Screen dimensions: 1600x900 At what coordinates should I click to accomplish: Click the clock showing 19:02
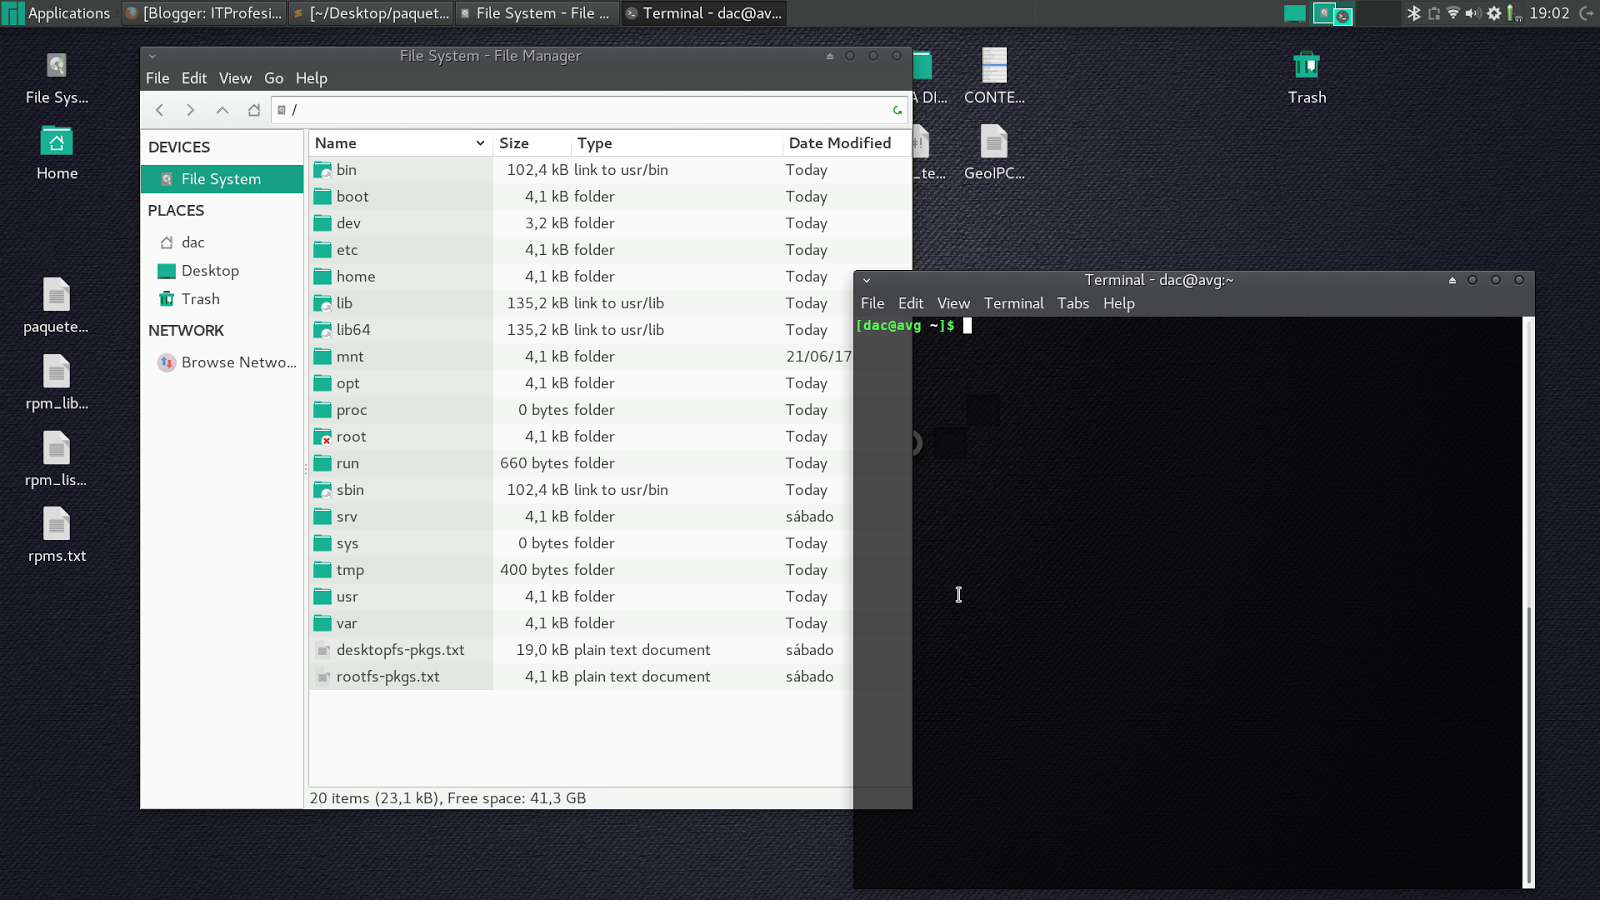click(x=1549, y=13)
